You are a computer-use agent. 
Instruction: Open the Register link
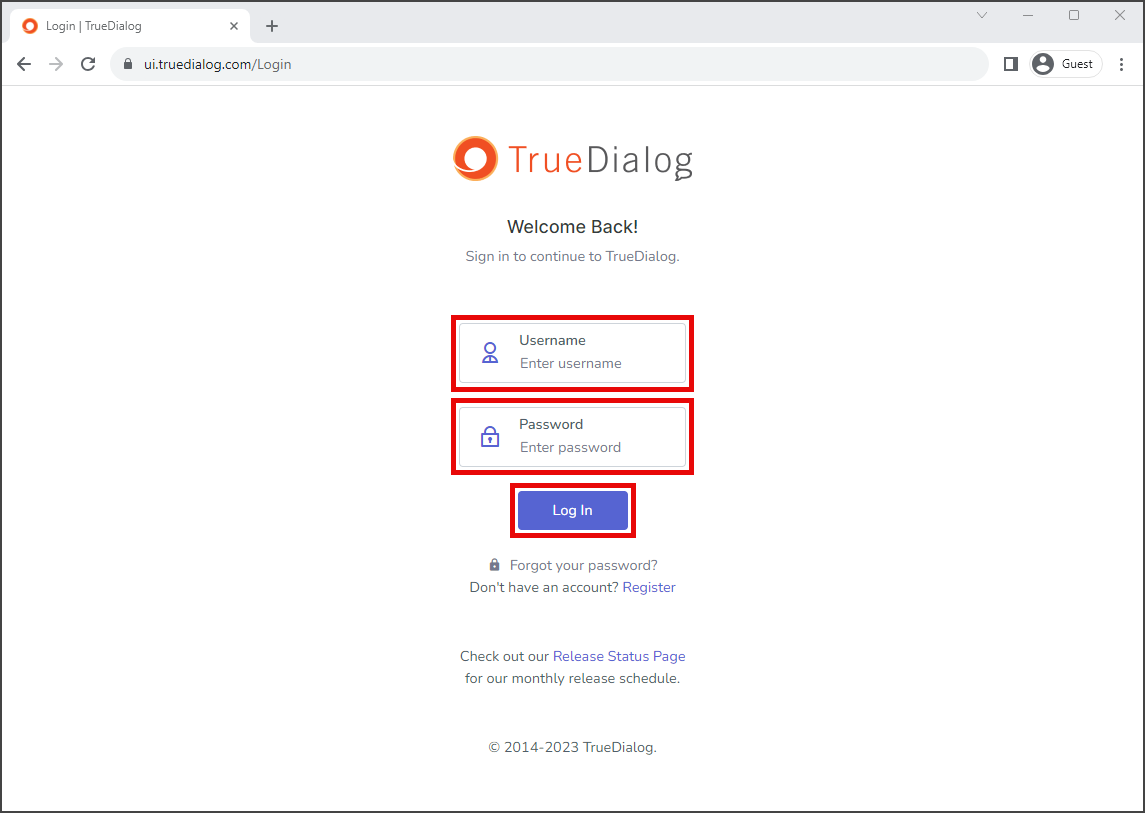point(648,587)
